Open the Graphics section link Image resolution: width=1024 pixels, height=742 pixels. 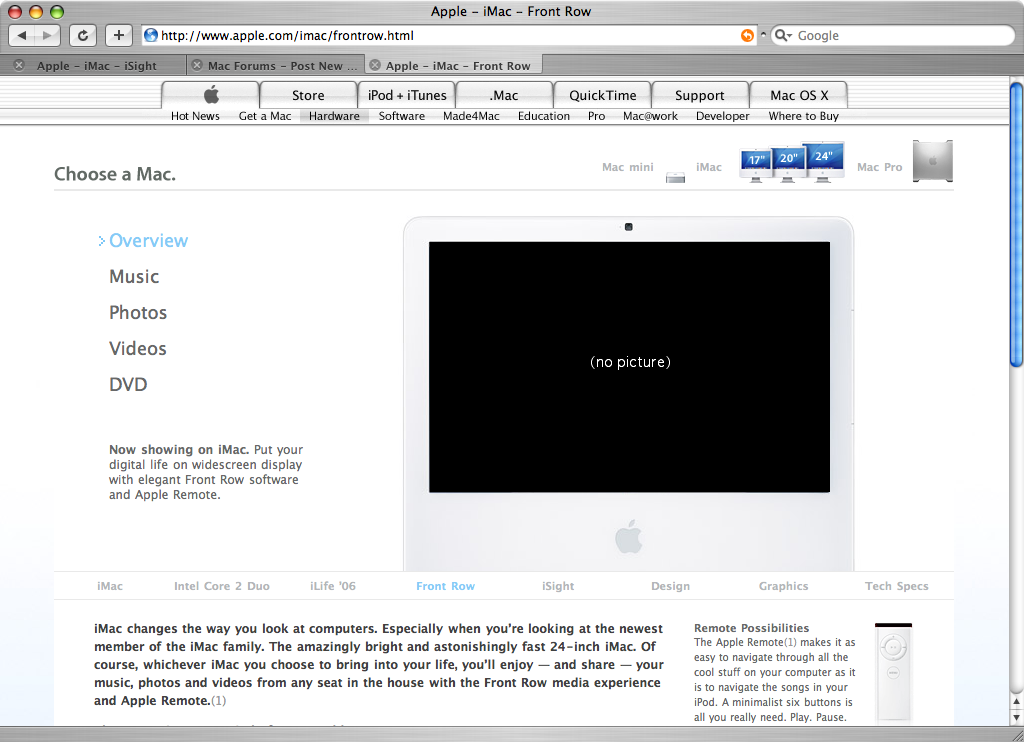(x=783, y=586)
